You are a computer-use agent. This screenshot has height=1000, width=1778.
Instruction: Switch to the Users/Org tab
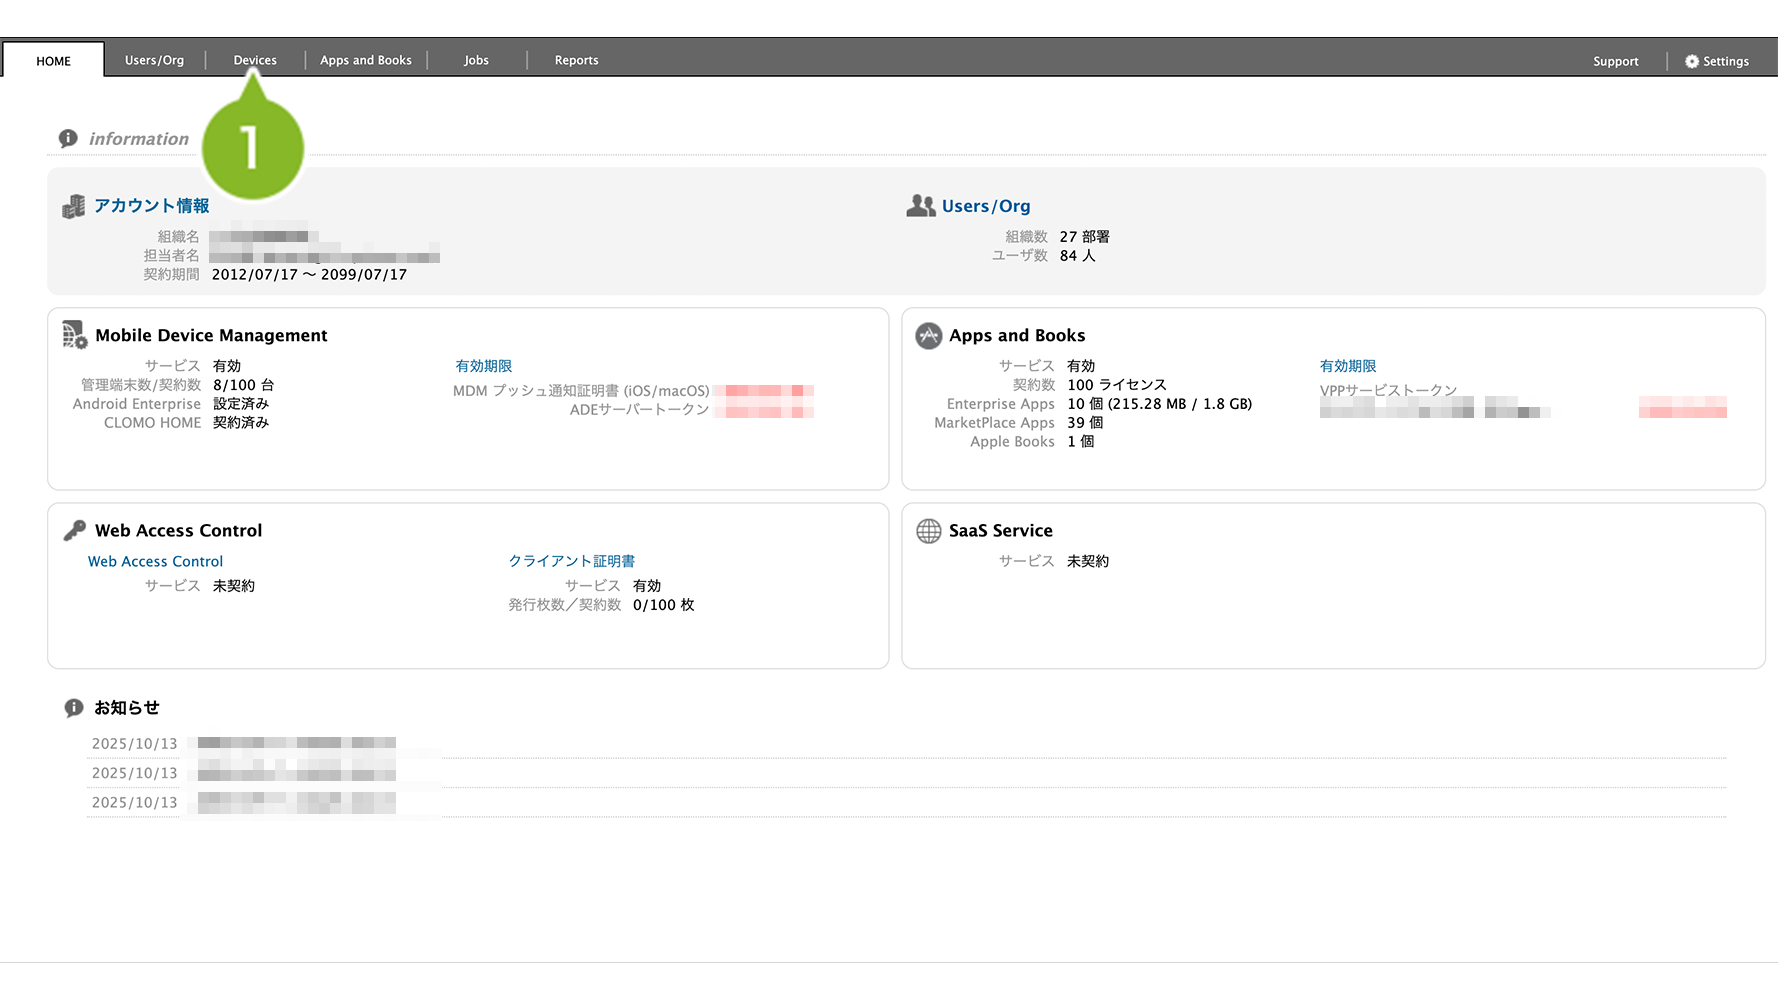154,60
